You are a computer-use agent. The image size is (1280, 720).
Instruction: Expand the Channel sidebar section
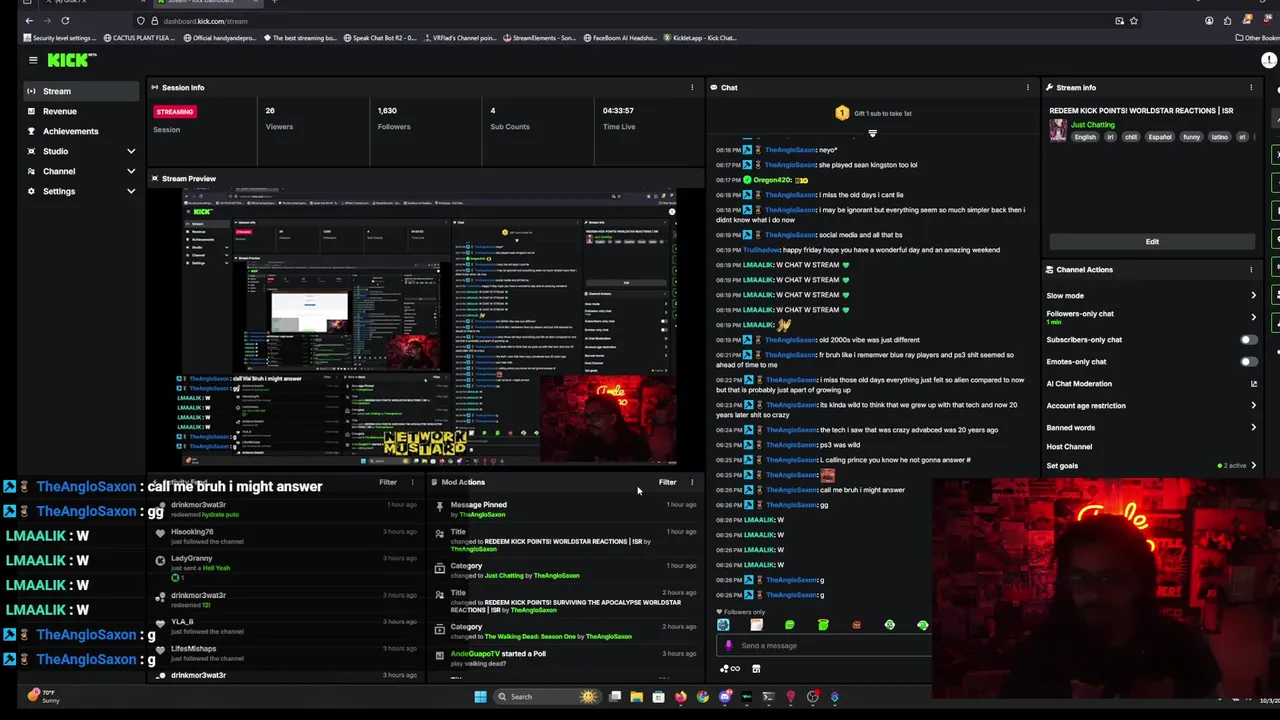tap(82, 171)
